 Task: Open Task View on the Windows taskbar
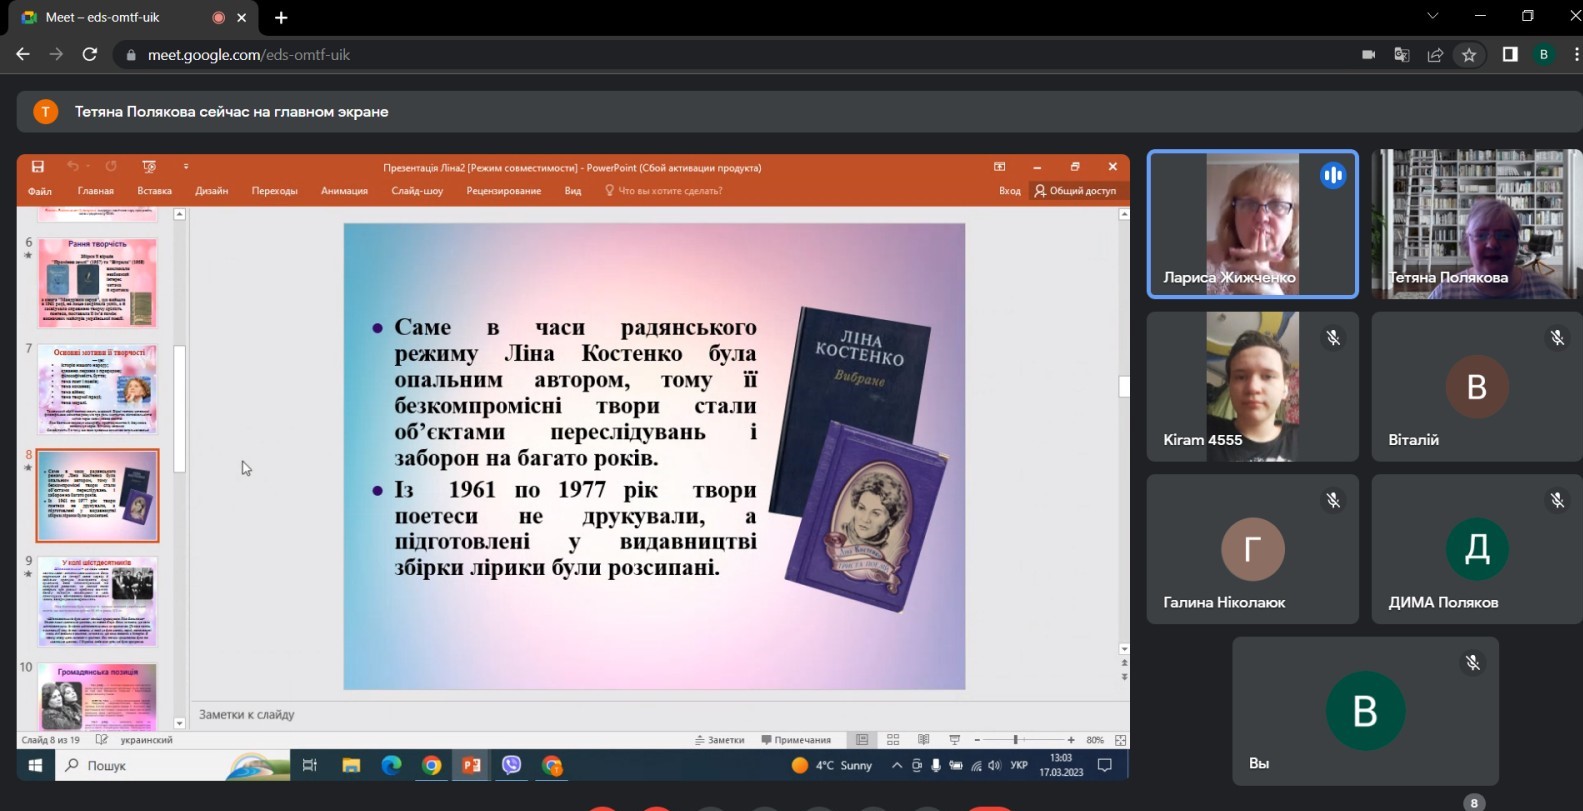tap(309, 766)
